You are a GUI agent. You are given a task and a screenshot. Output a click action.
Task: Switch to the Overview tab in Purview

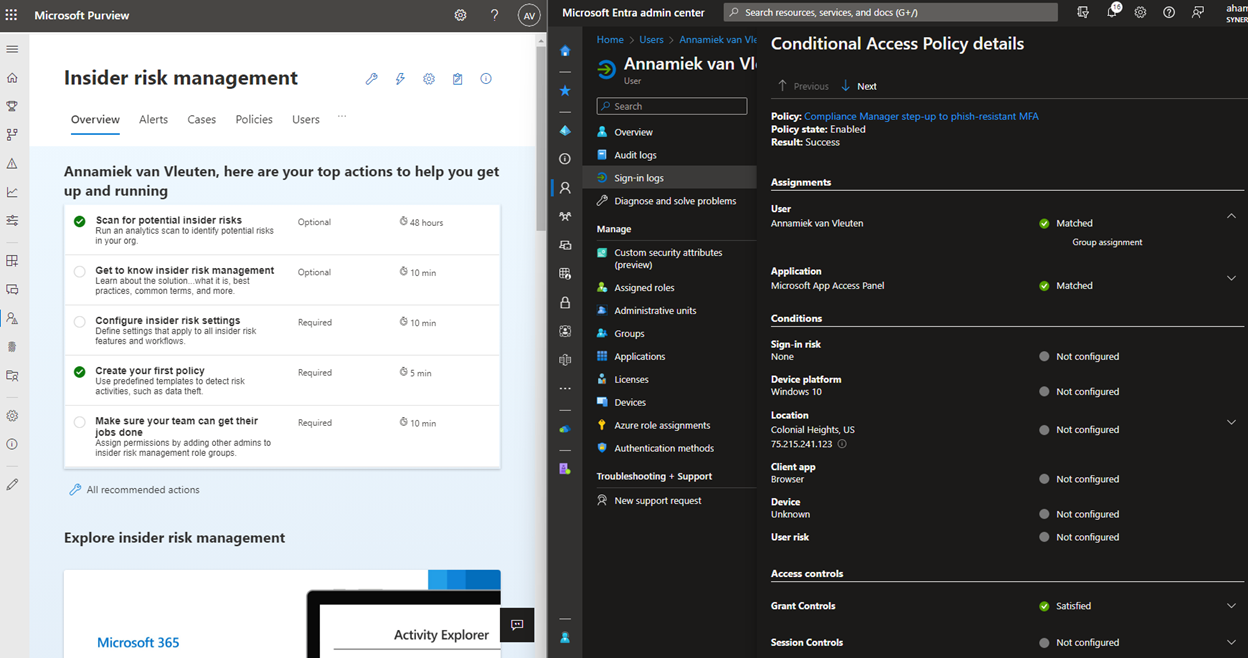(95, 119)
